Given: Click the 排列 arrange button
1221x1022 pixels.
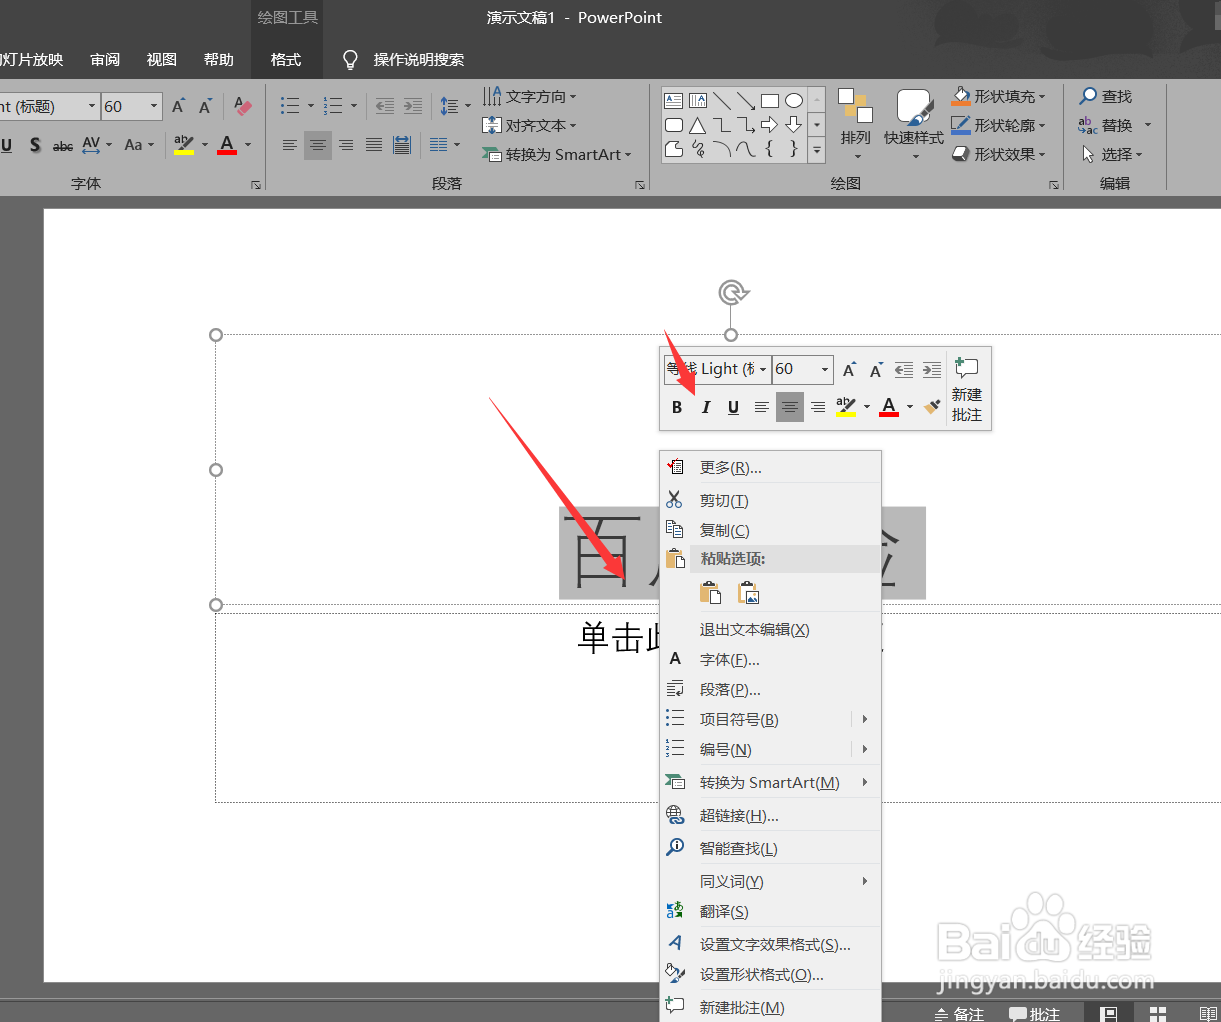Looking at the screenshot, I should (856, 123).
